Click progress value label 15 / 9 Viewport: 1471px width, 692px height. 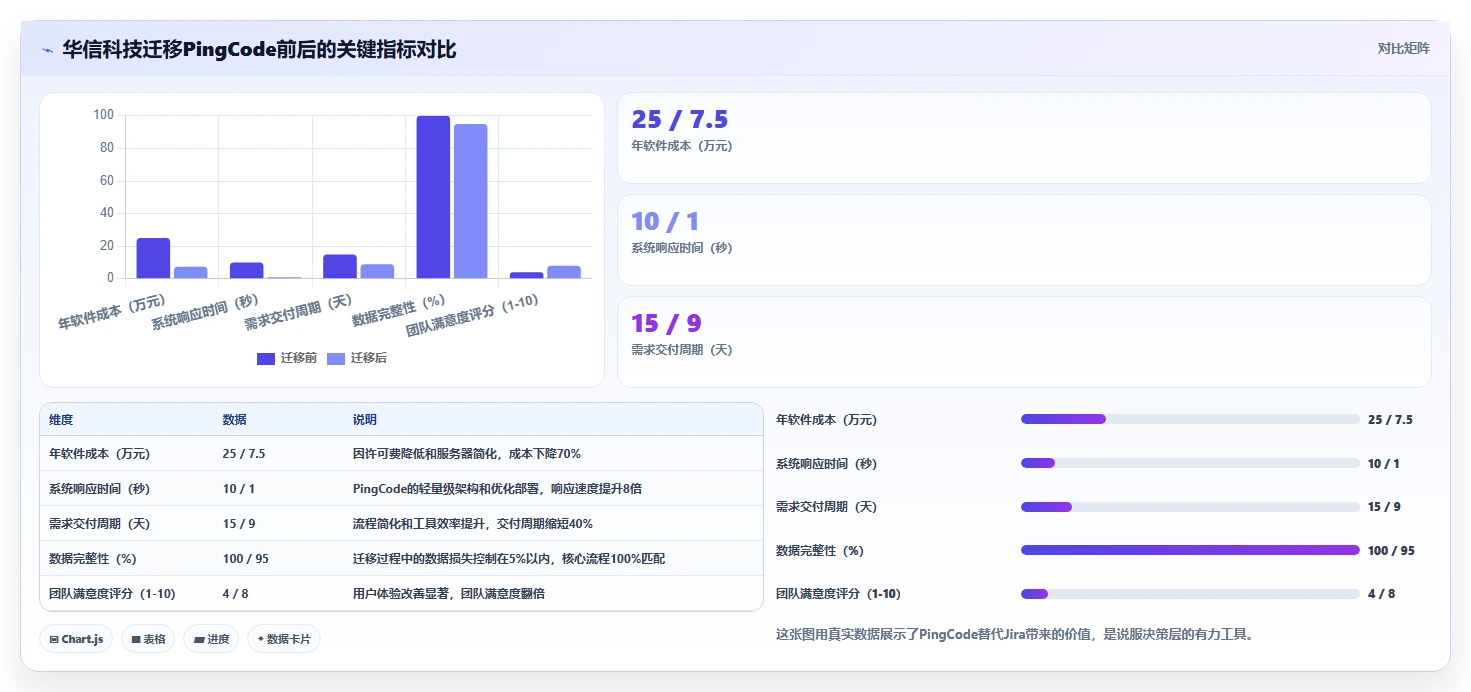pyautogui.click(x=1384, y=507)
